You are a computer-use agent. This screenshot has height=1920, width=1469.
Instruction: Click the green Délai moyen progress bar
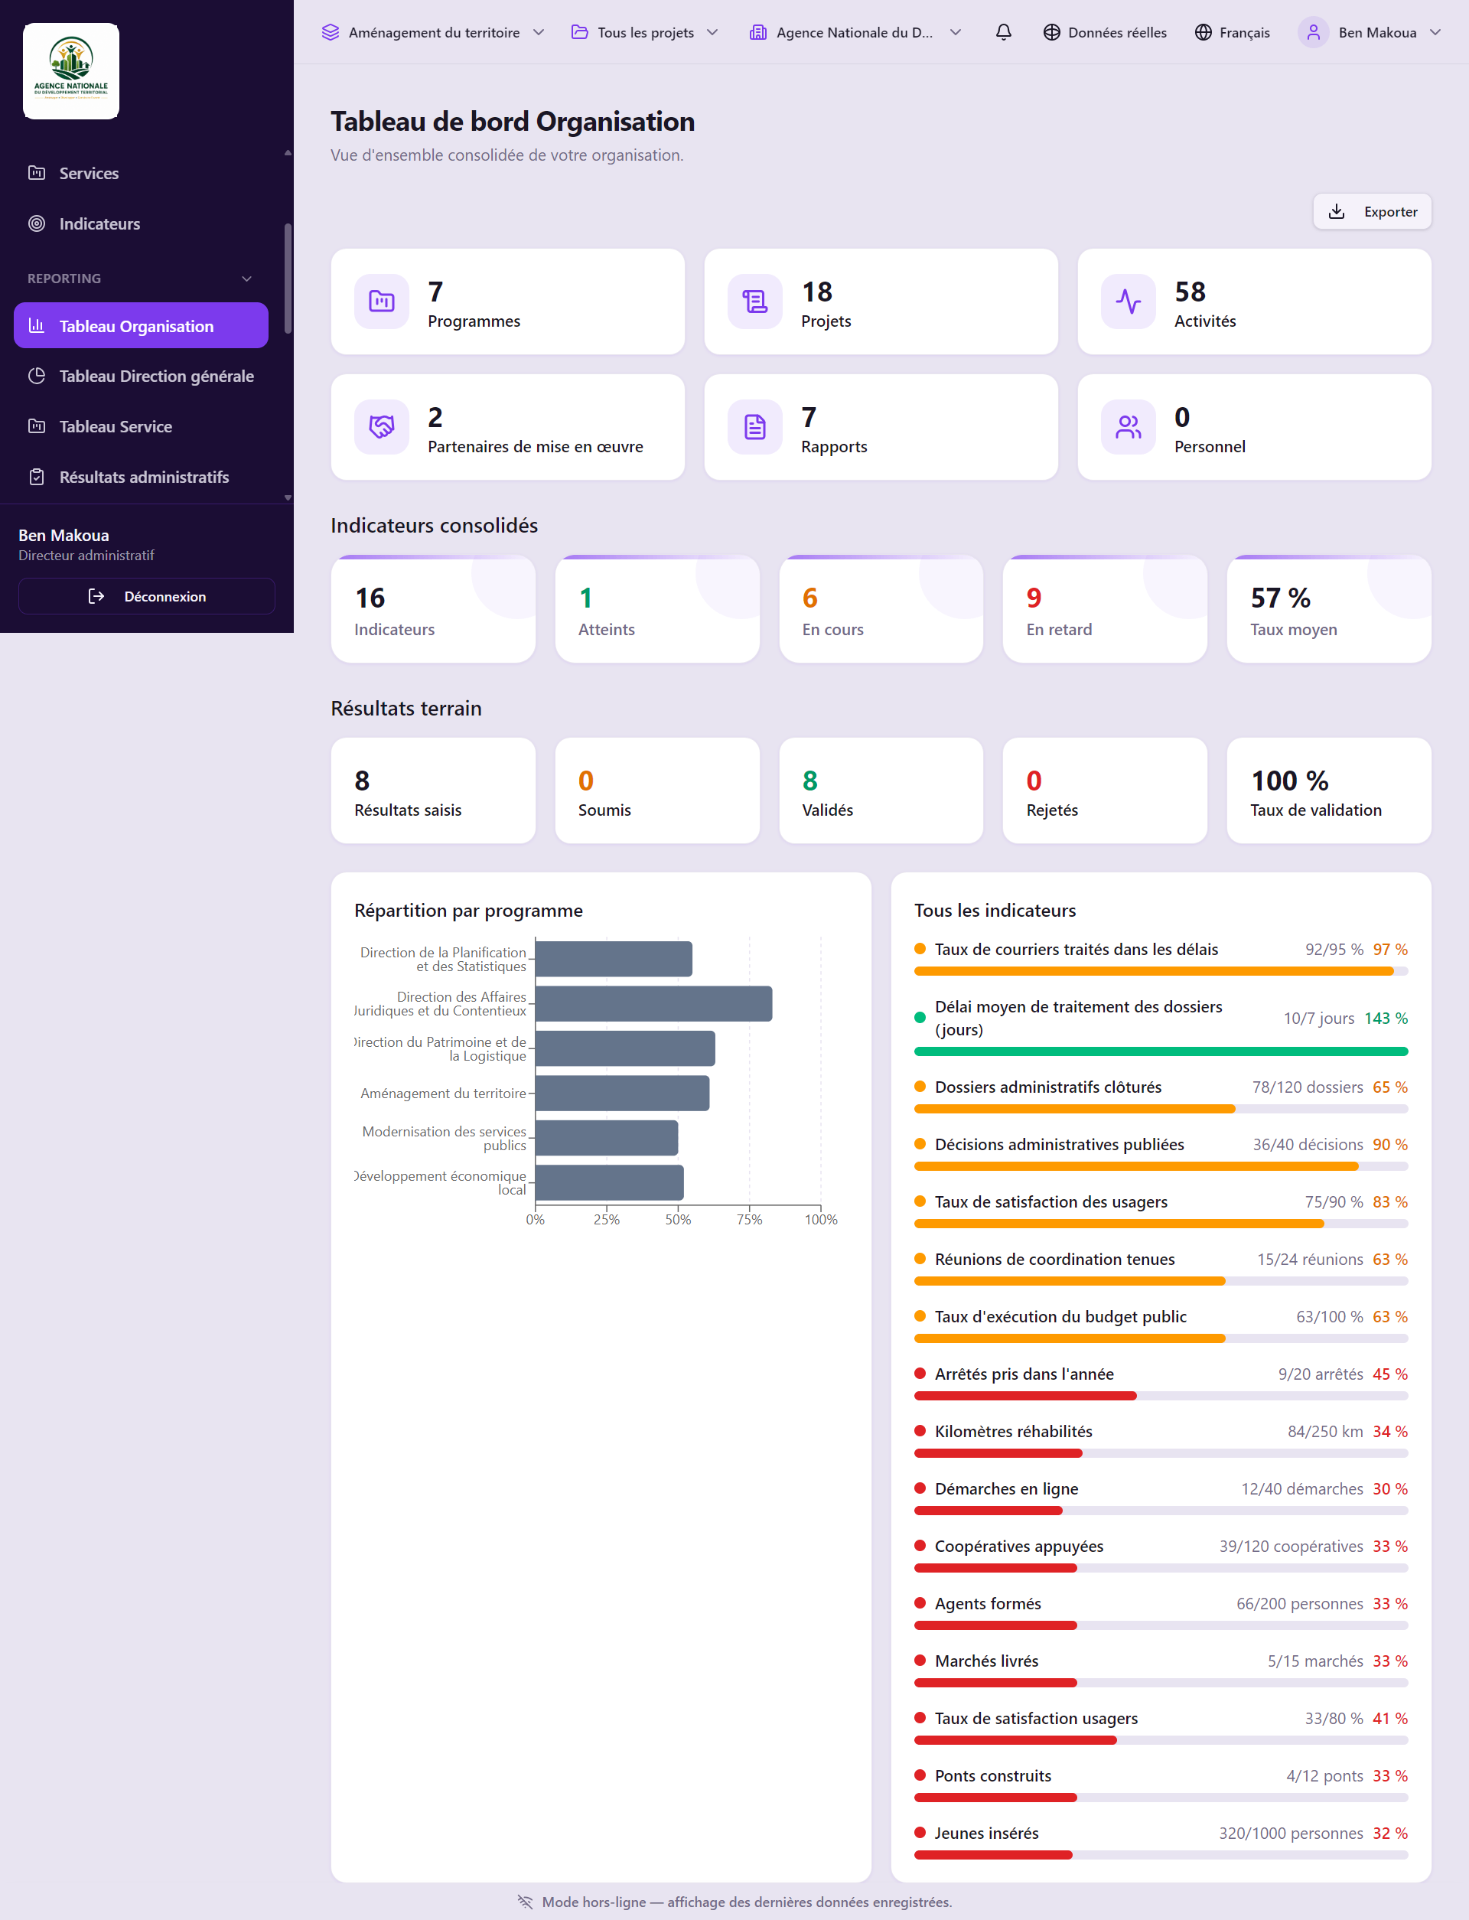[1161, 1051]
